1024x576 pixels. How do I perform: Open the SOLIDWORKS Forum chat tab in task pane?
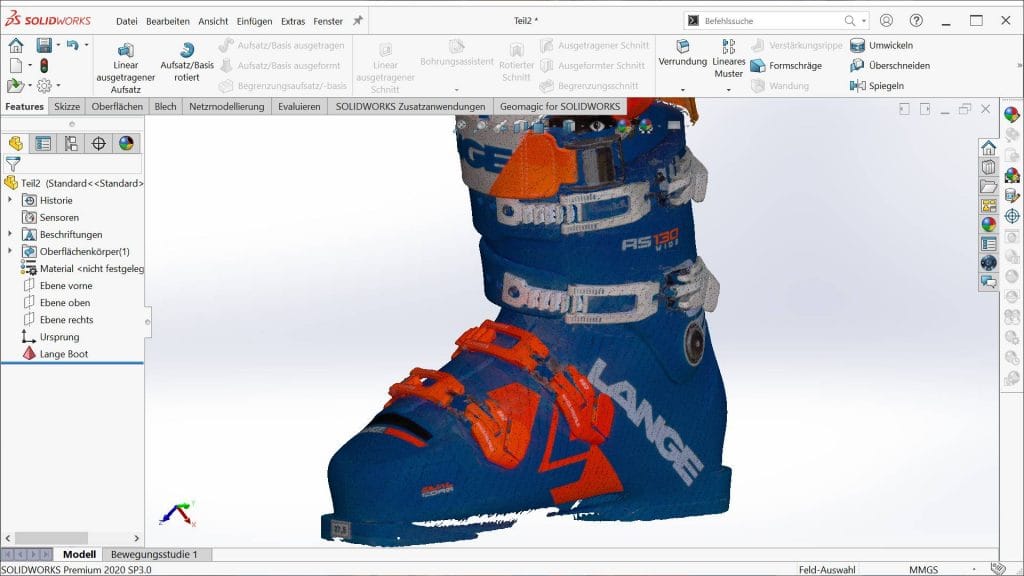pos(988,282)
